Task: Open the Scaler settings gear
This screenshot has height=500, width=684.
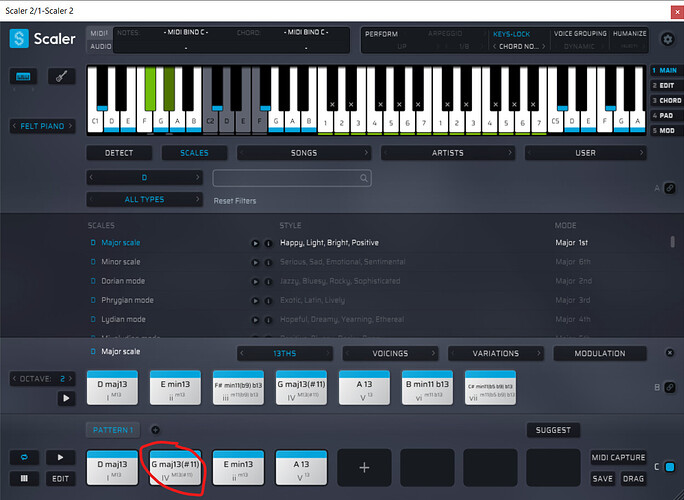Action: pyautogui.click(x=667, y=39)
